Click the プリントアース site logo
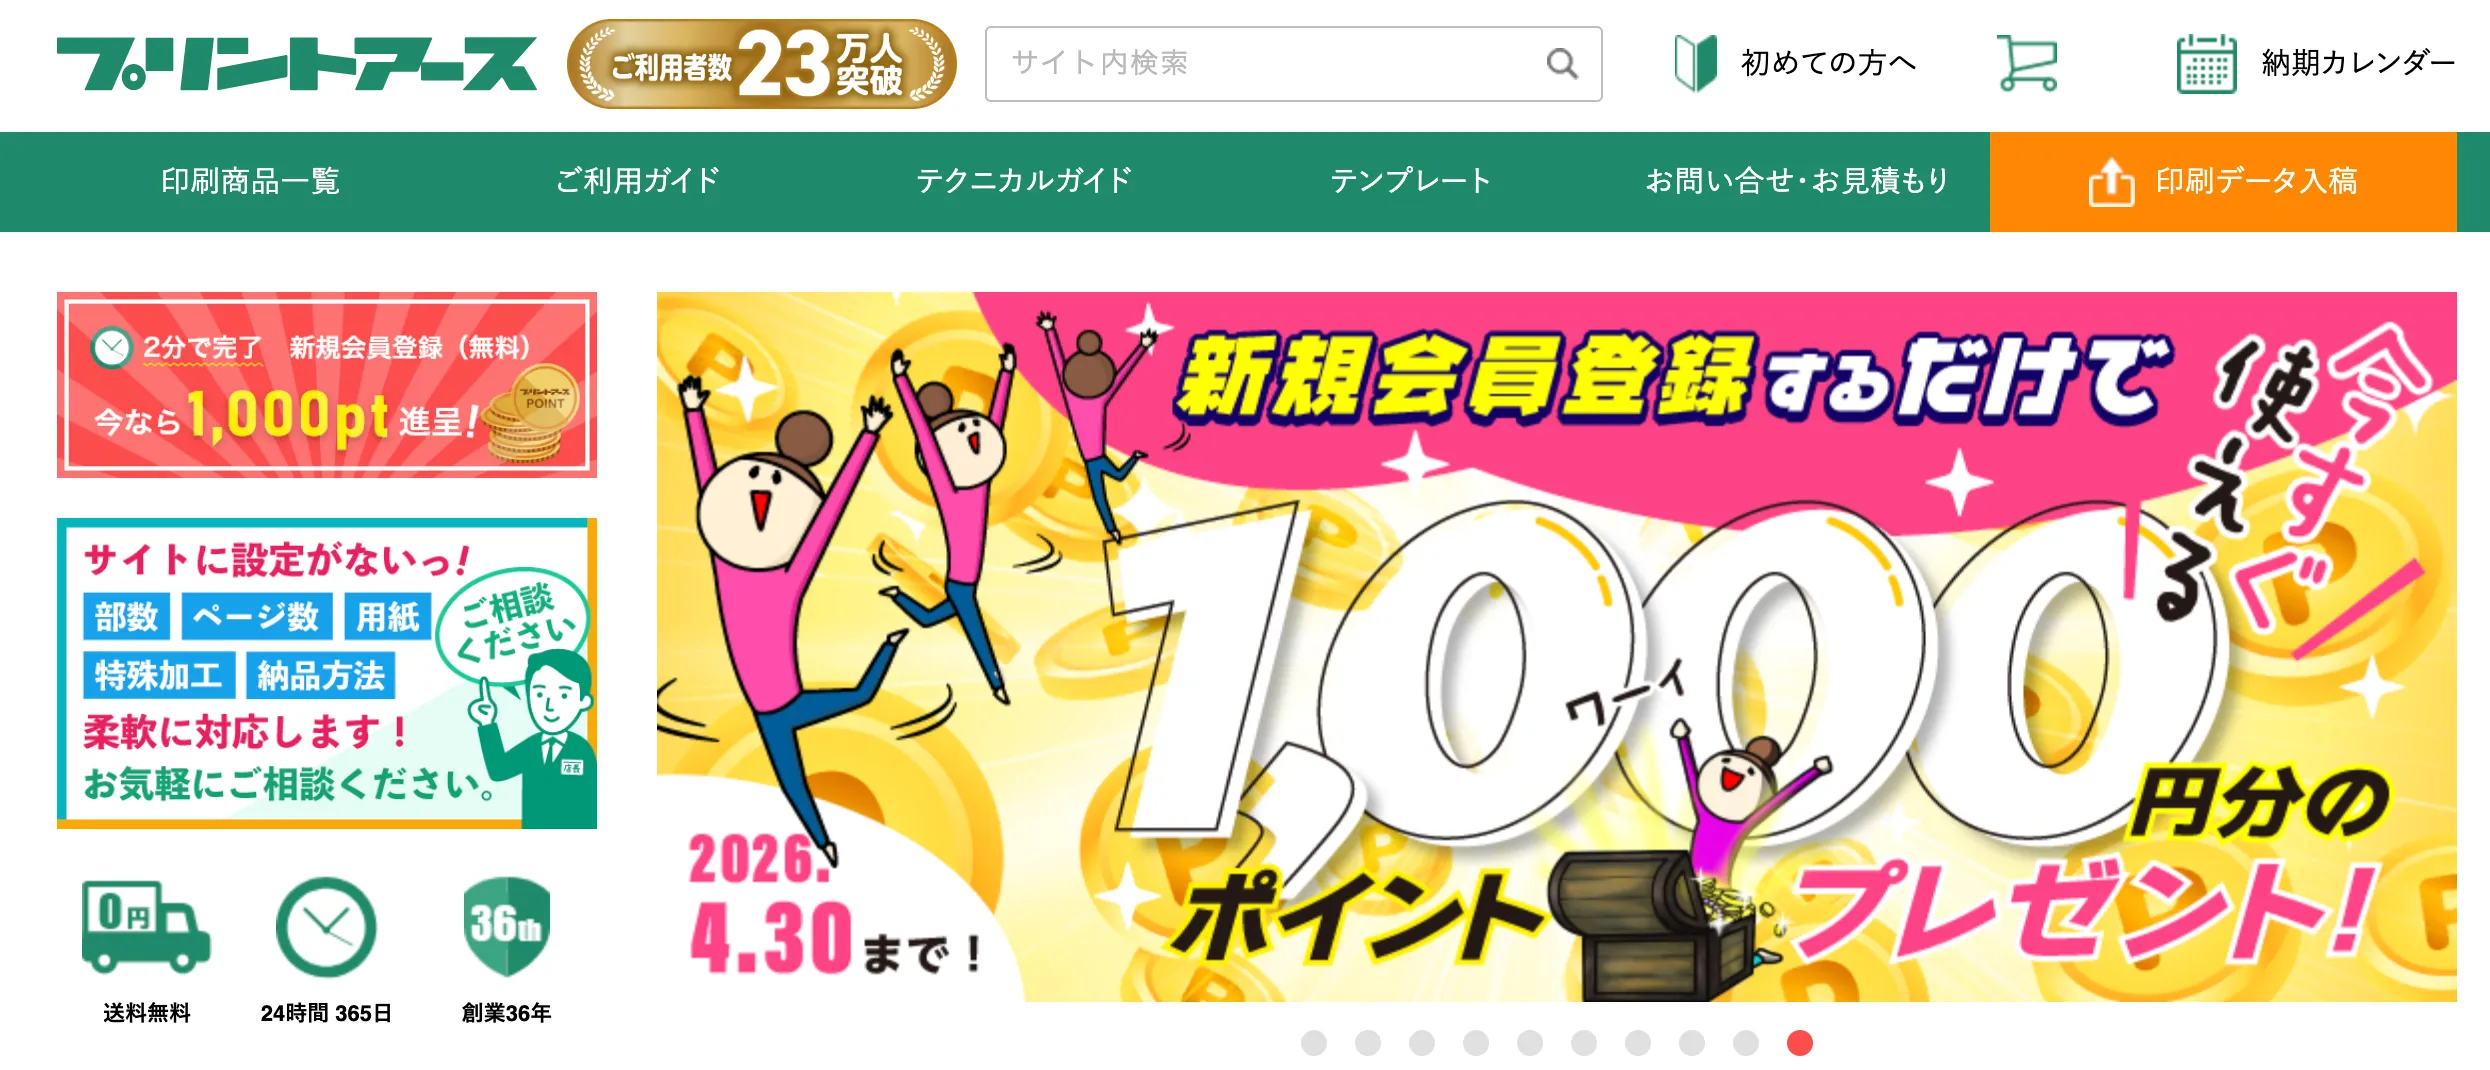The width and height of the screenshot is (2490, 1070). (x=297, y=64)
